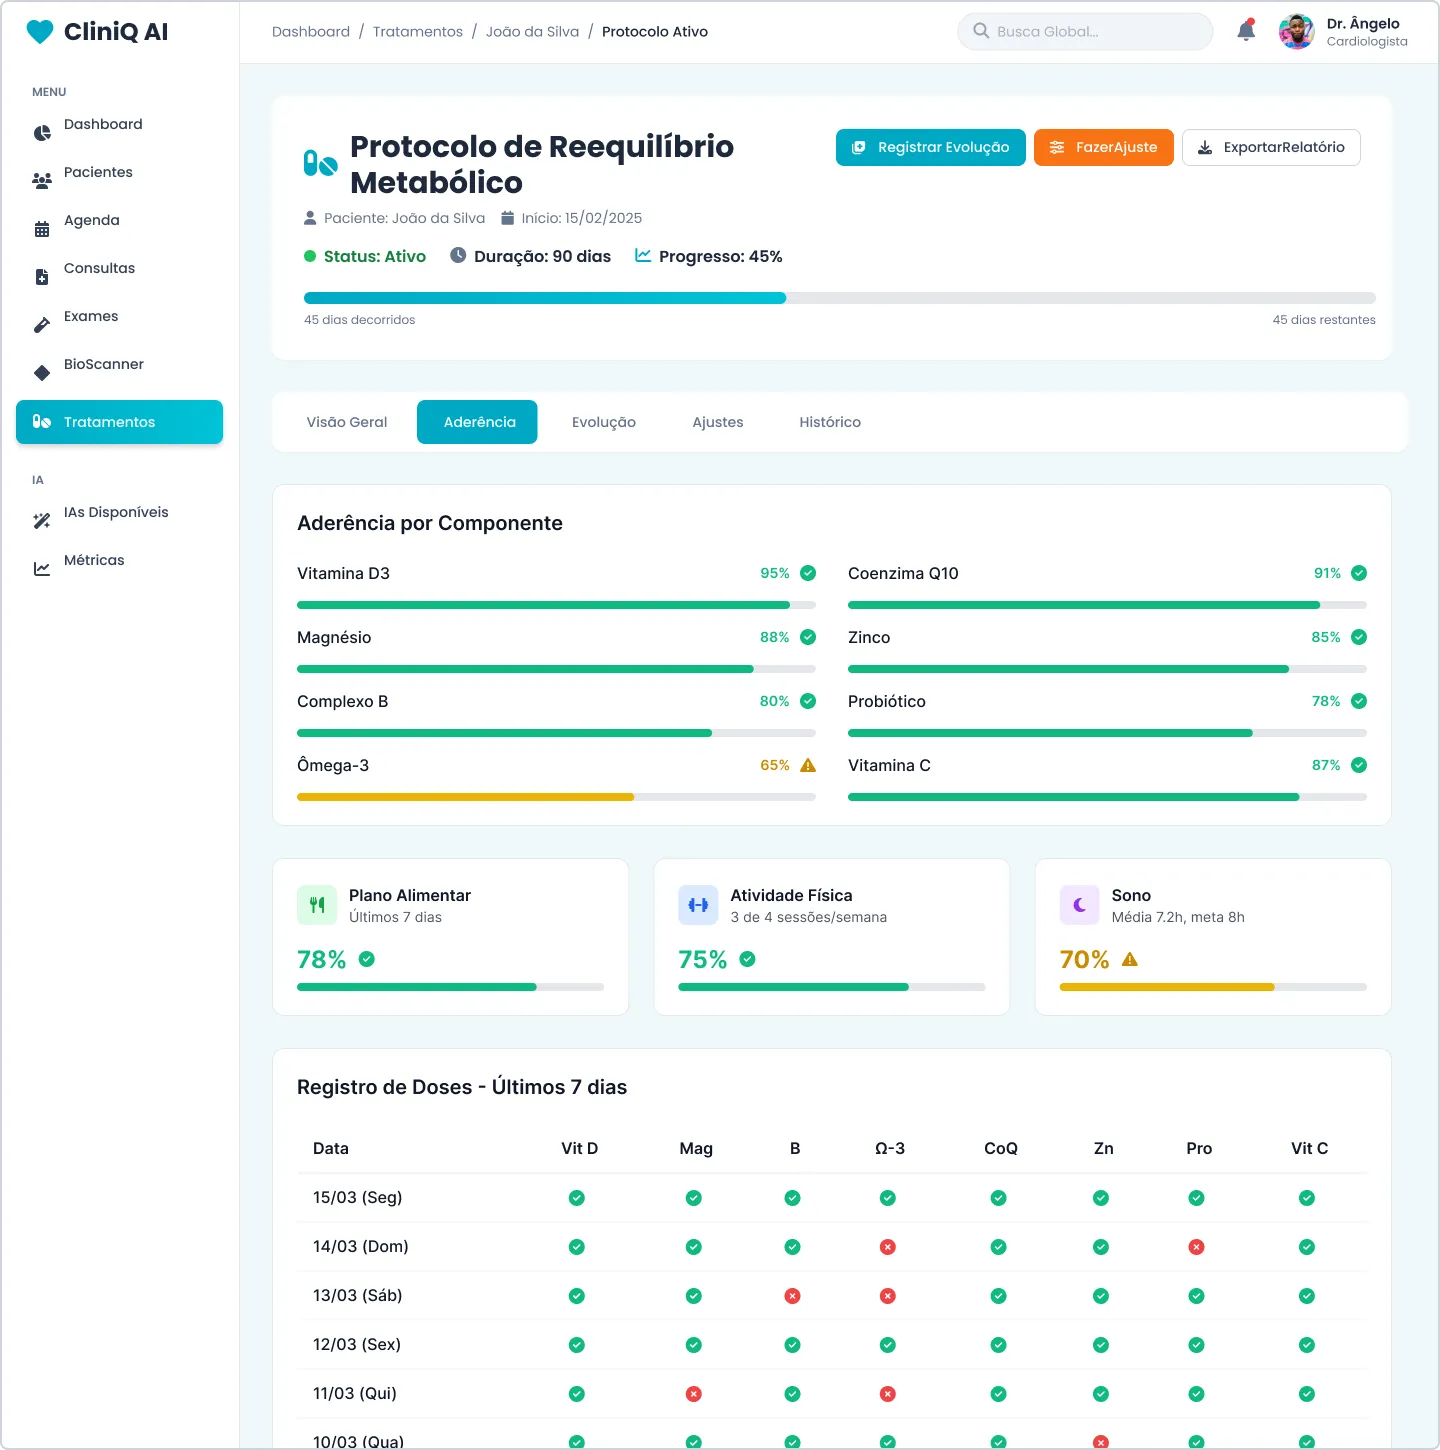Toggle missed B dose on 13/03
The height and width of the screenshot is (1450, 1440).
click(x=792, y=1296)
